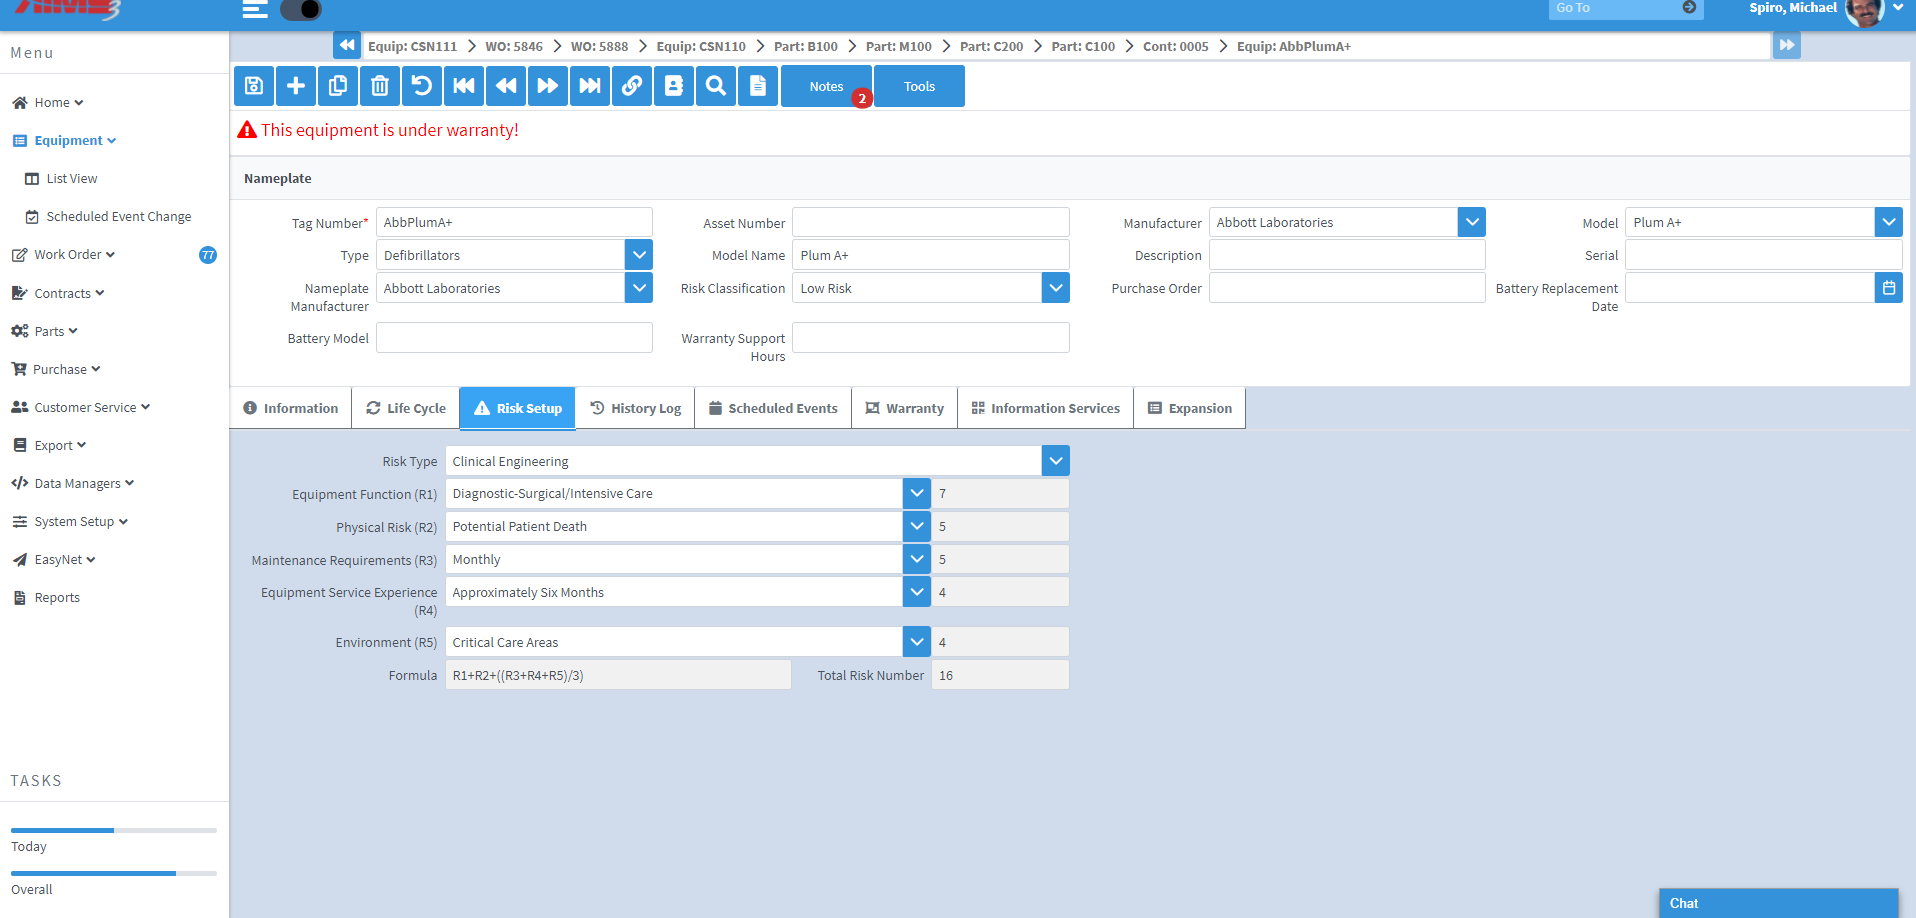Screen dimensions: 1916x918
Task: Open the record search tool
Action: tap(715, 86)
